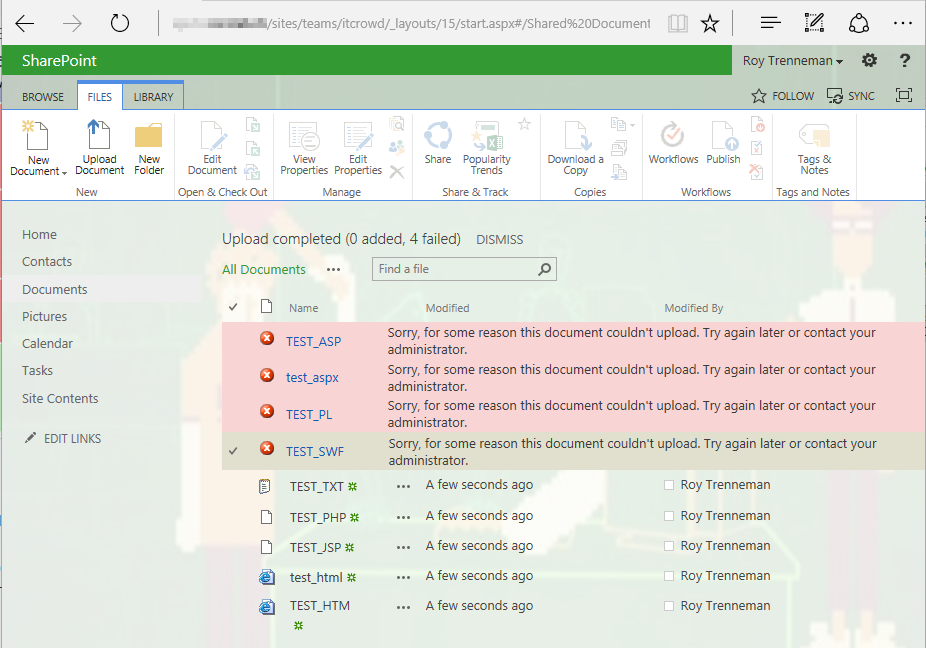
Task: Open the TEST_HTM item ellipsis menu
Action: (403, 607)
